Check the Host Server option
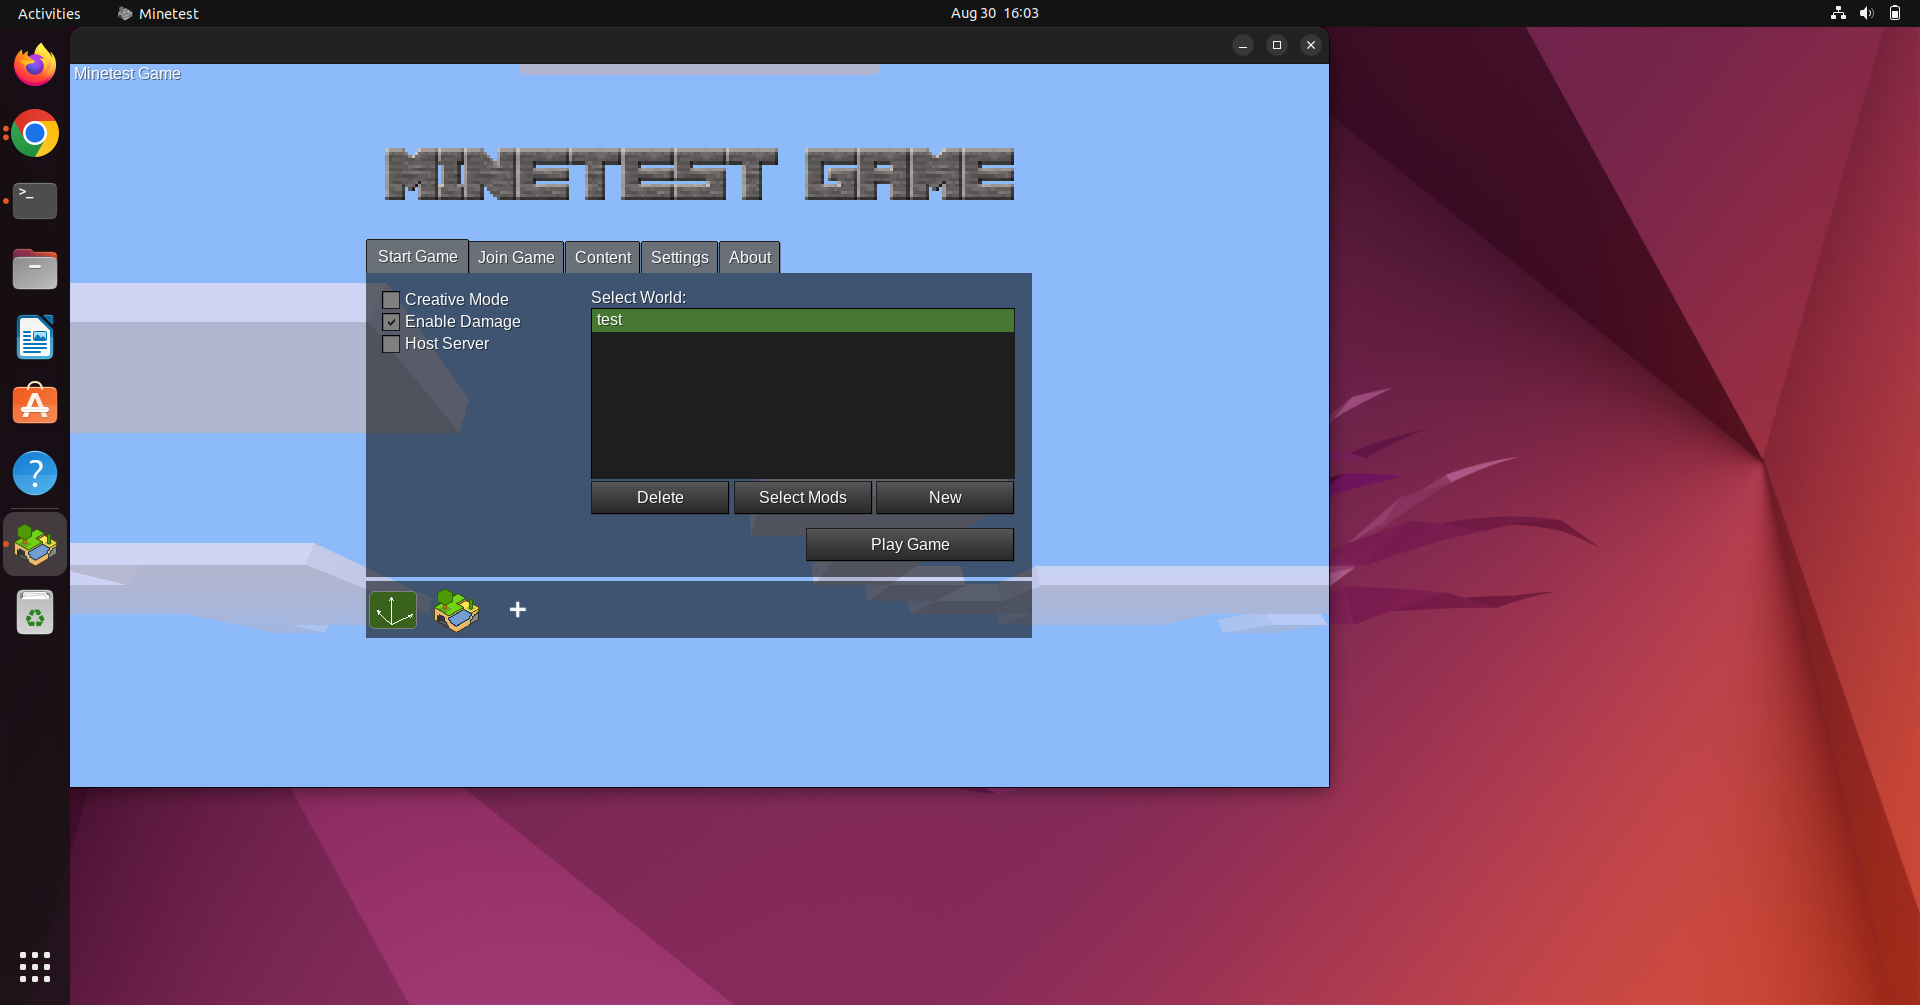The image size is (1920, 1005). pos(391,343)
